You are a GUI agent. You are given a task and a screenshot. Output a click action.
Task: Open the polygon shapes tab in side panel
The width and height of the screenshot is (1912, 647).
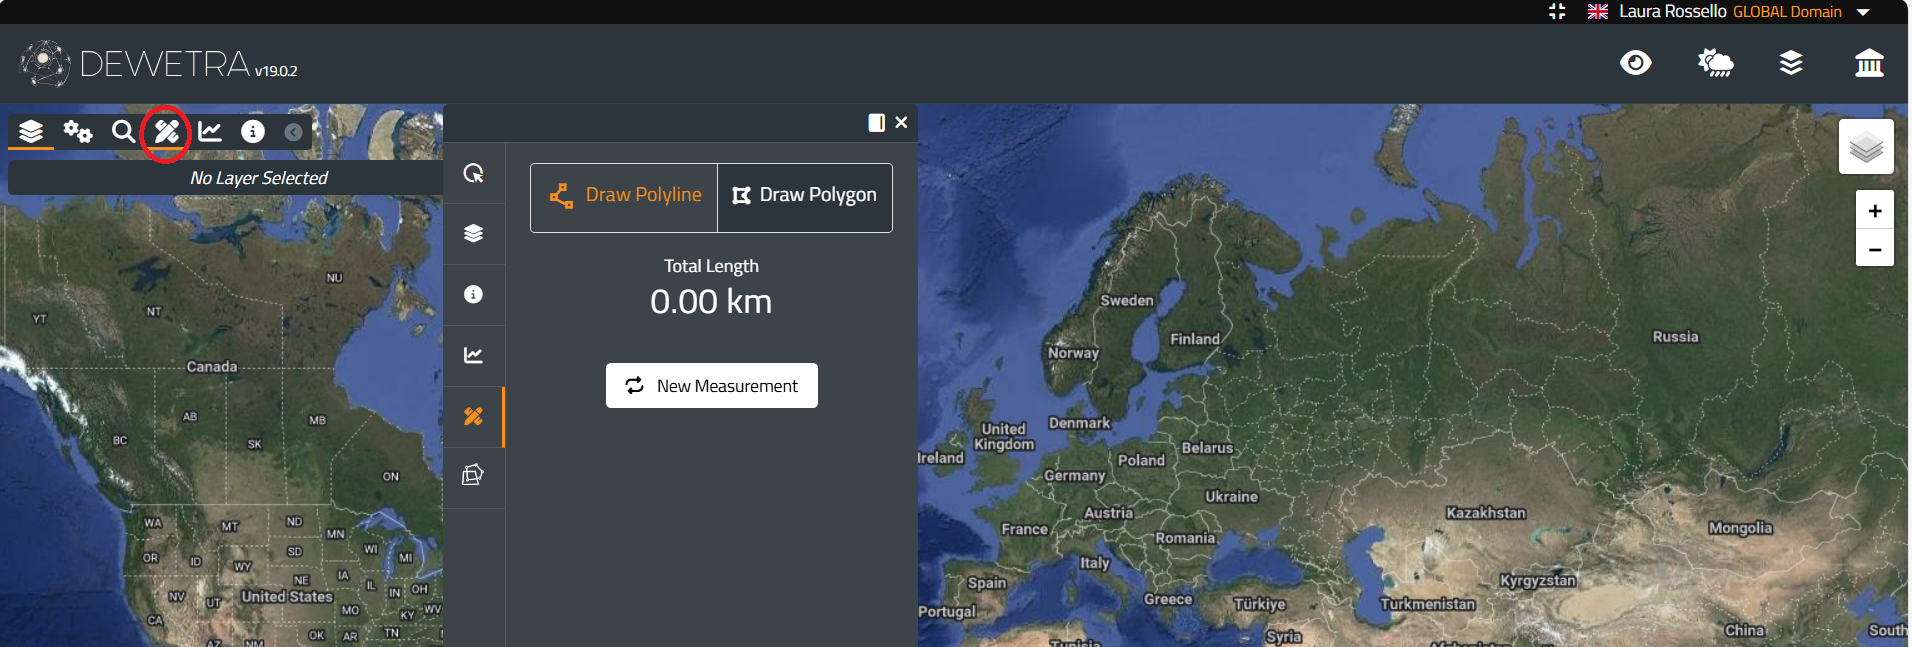(474, 475)
